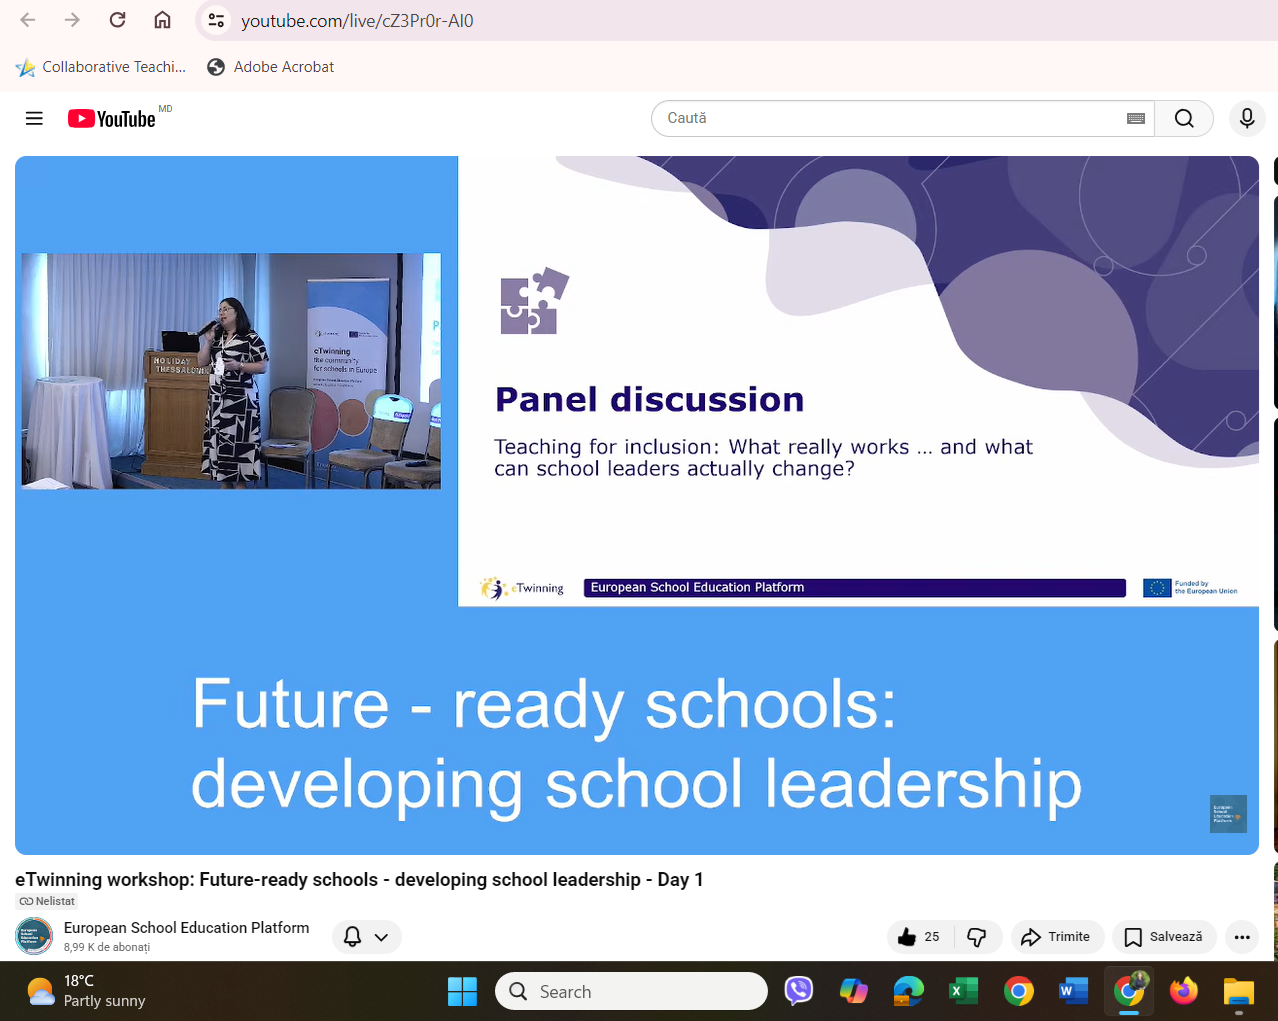
Task: View site information icon in address bar
Action: [216, 20]
